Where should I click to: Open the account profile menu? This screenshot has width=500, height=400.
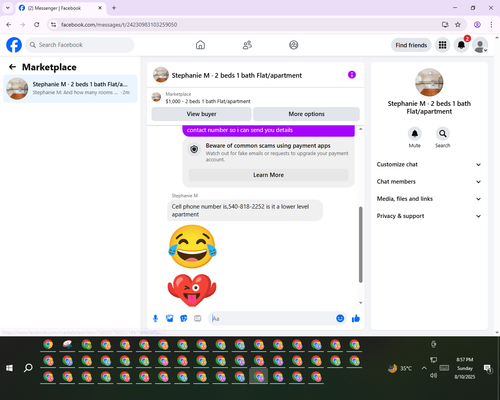(x=480, y=45)
